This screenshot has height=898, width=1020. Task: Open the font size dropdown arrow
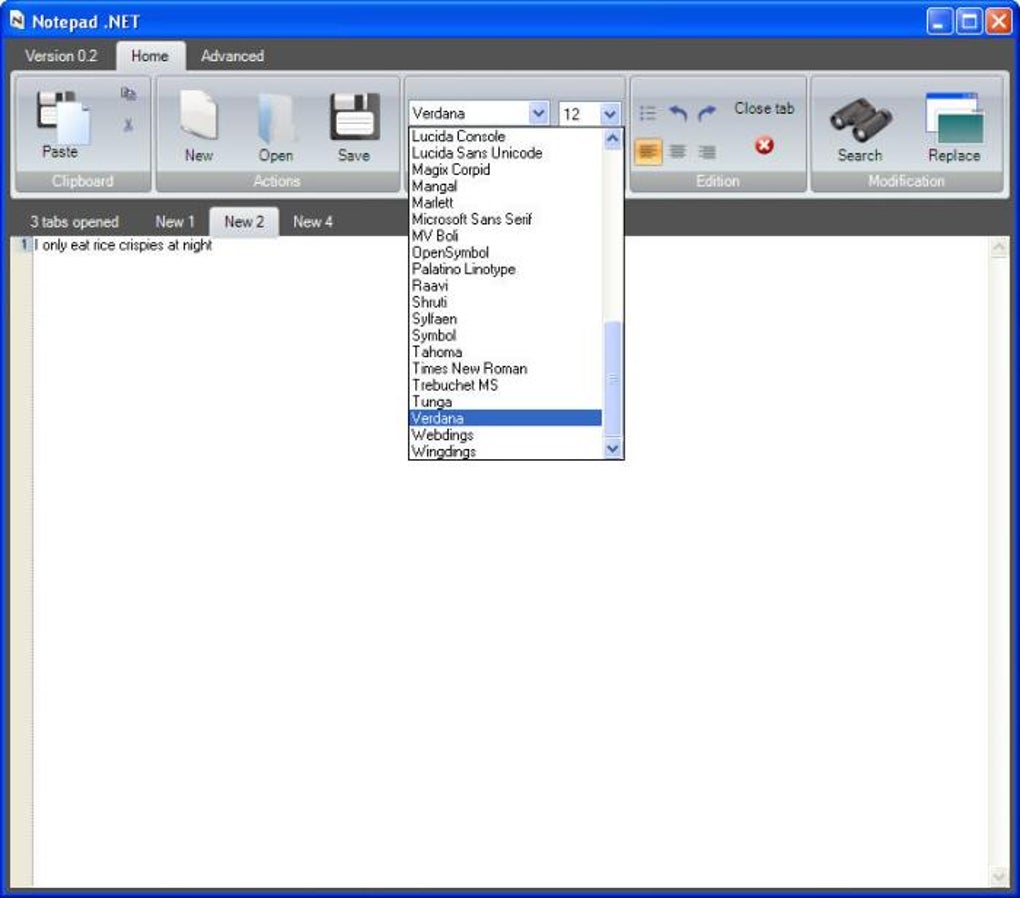coord(610,114)
